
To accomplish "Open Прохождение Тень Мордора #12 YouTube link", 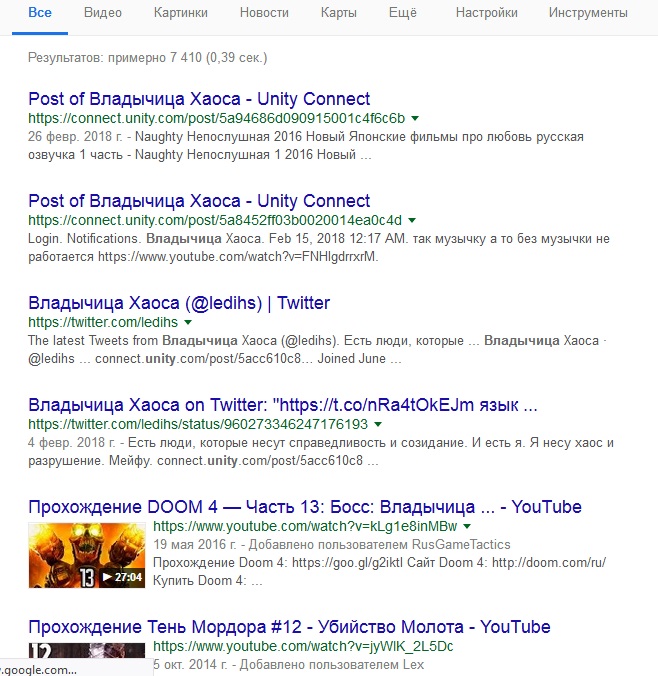I will 289,627.
